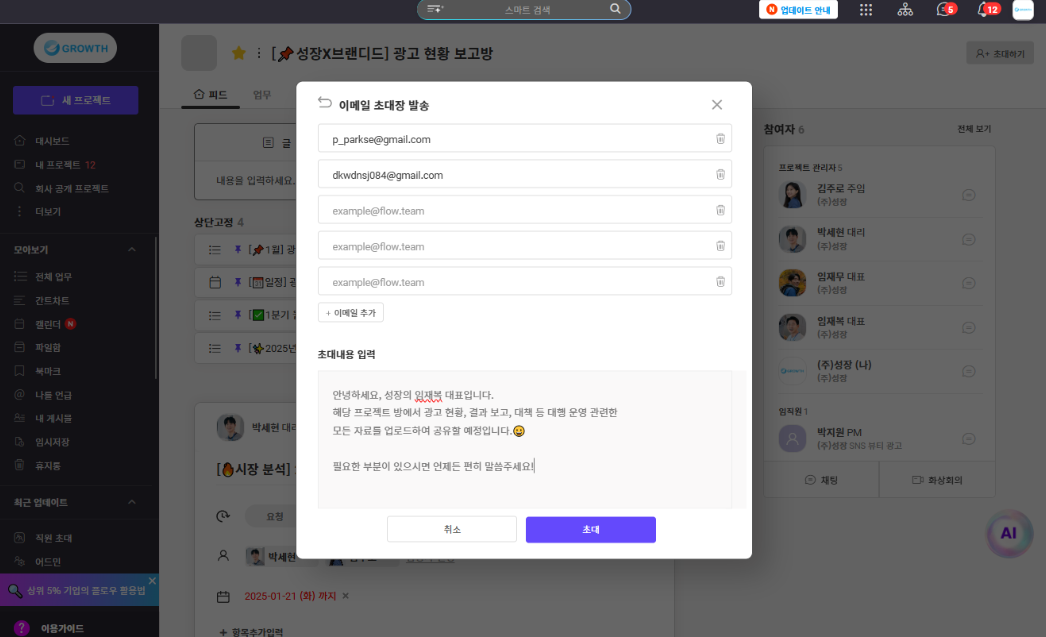Add another email with + 이메일 추가
Image resolution: width=1046 pixels, height=637 pixels.
351,313
